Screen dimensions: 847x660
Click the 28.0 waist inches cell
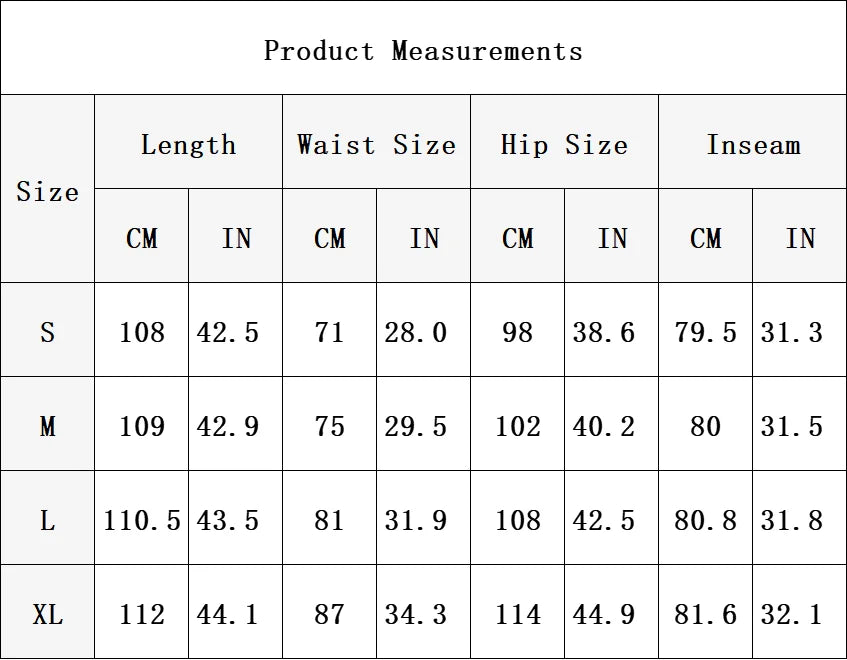point(424,329)
